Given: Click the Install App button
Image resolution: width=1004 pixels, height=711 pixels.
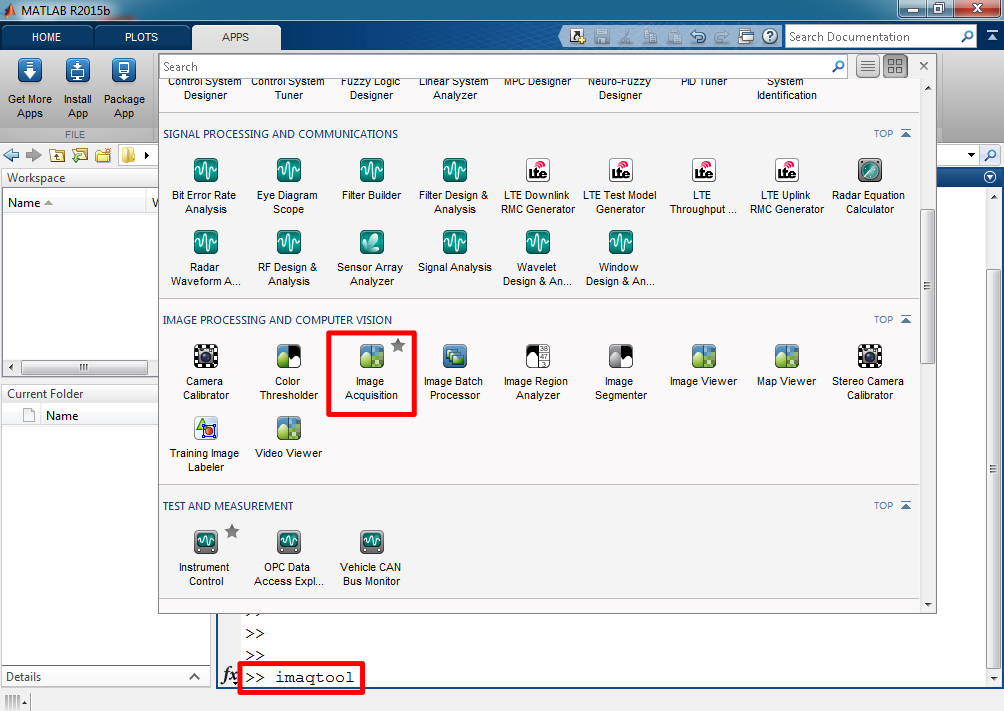Looking at the screenshot, I should pyautogui.click(x=77, y=88).
